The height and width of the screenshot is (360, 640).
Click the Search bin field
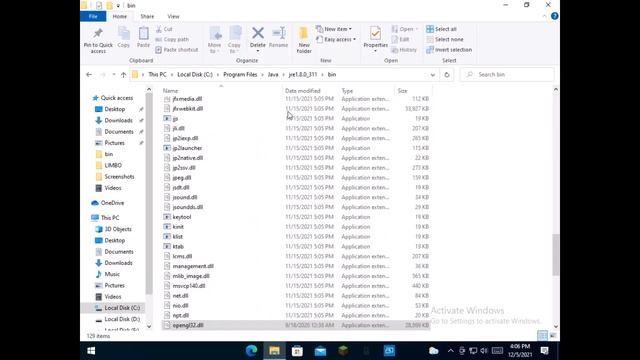pyautogui.click(x=507, y=75)
